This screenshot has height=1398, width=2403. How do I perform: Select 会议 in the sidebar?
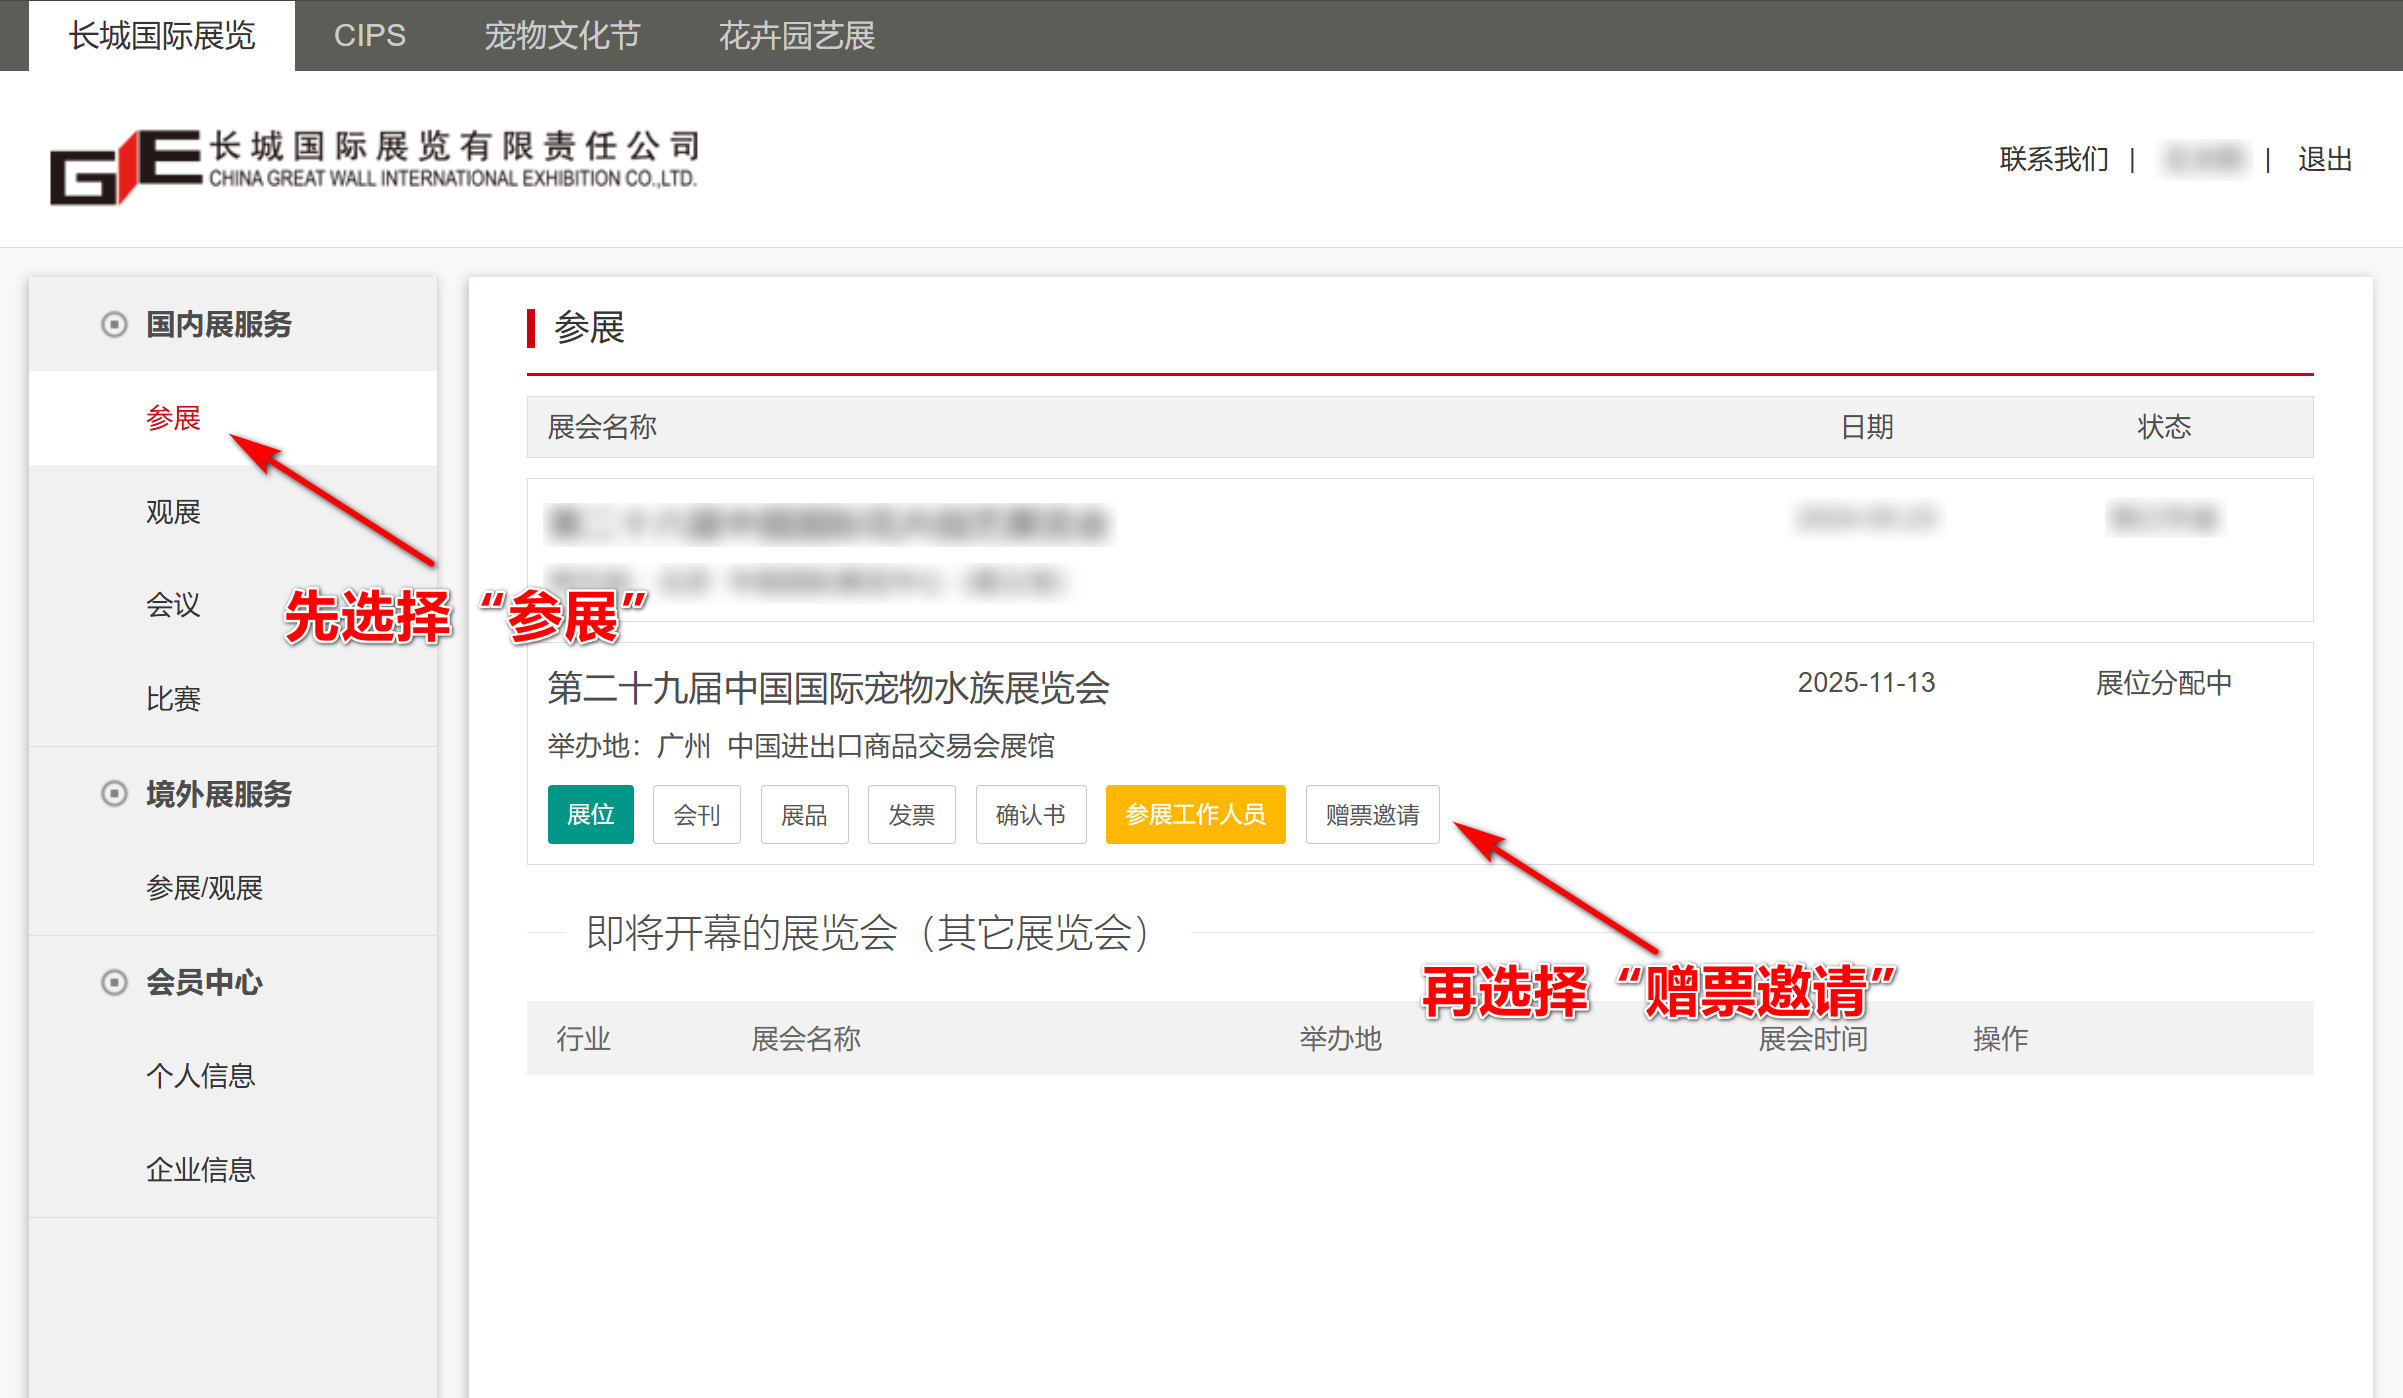click(x=173, y=605)
